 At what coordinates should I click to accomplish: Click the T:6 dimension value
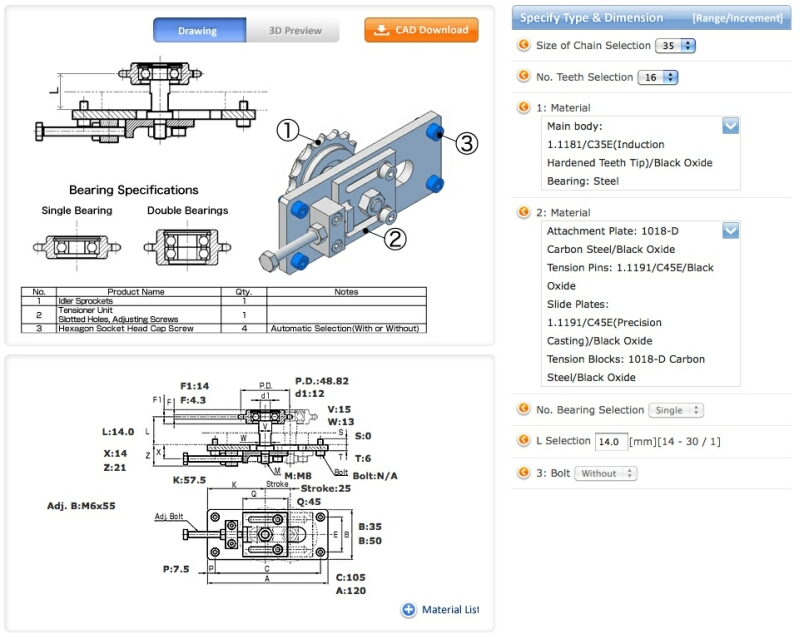pyautogui.click(x=363, y=458)
